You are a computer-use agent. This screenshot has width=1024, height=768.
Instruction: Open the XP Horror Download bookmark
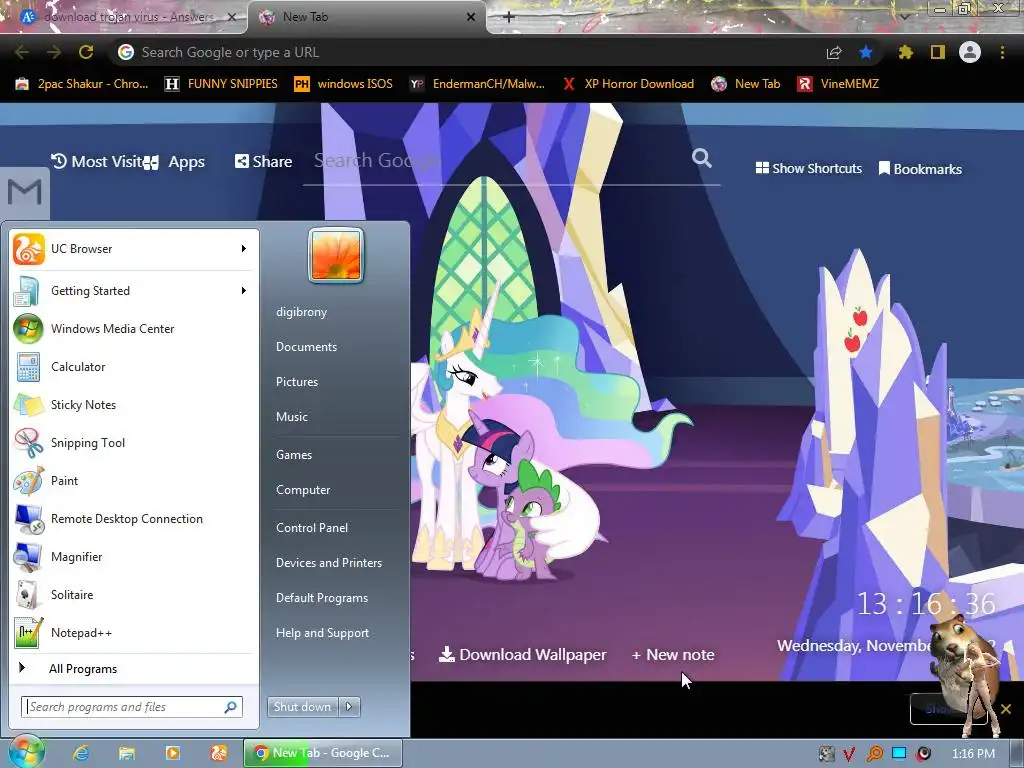pos(628,84)
